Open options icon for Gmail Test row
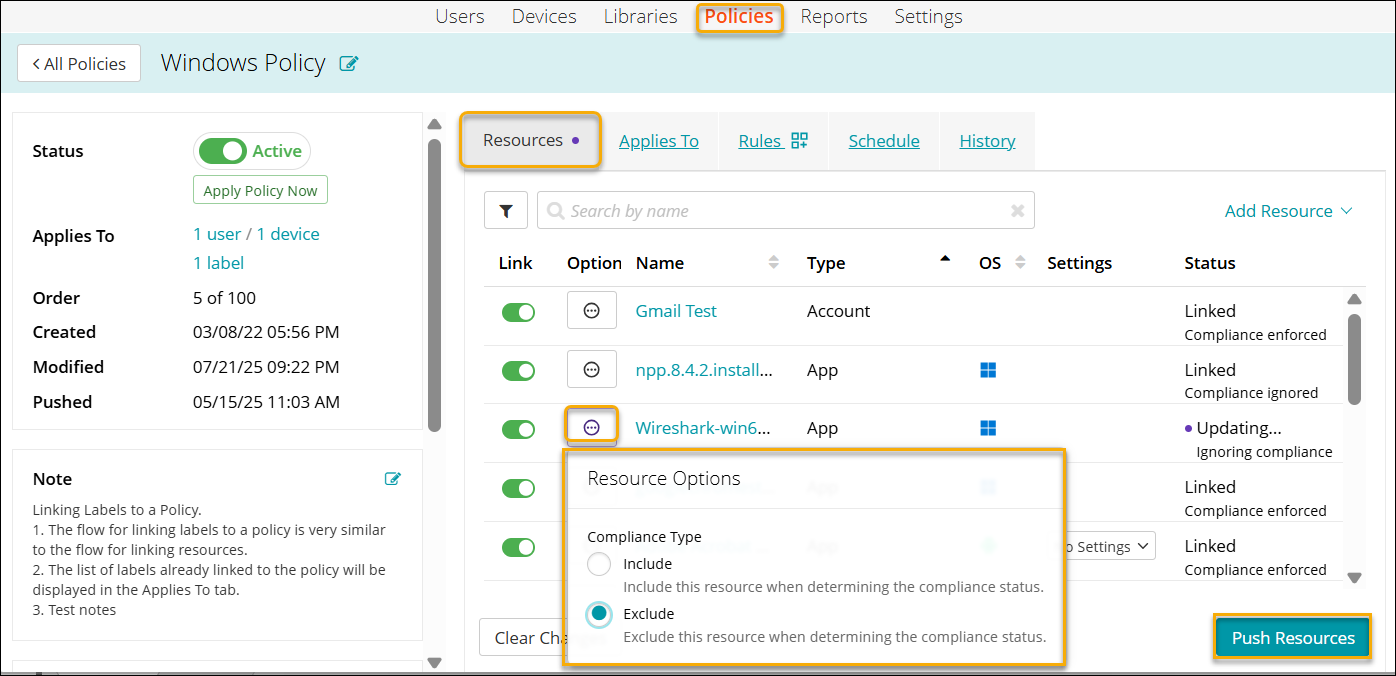1396x676 pixels. coord(591,311)
